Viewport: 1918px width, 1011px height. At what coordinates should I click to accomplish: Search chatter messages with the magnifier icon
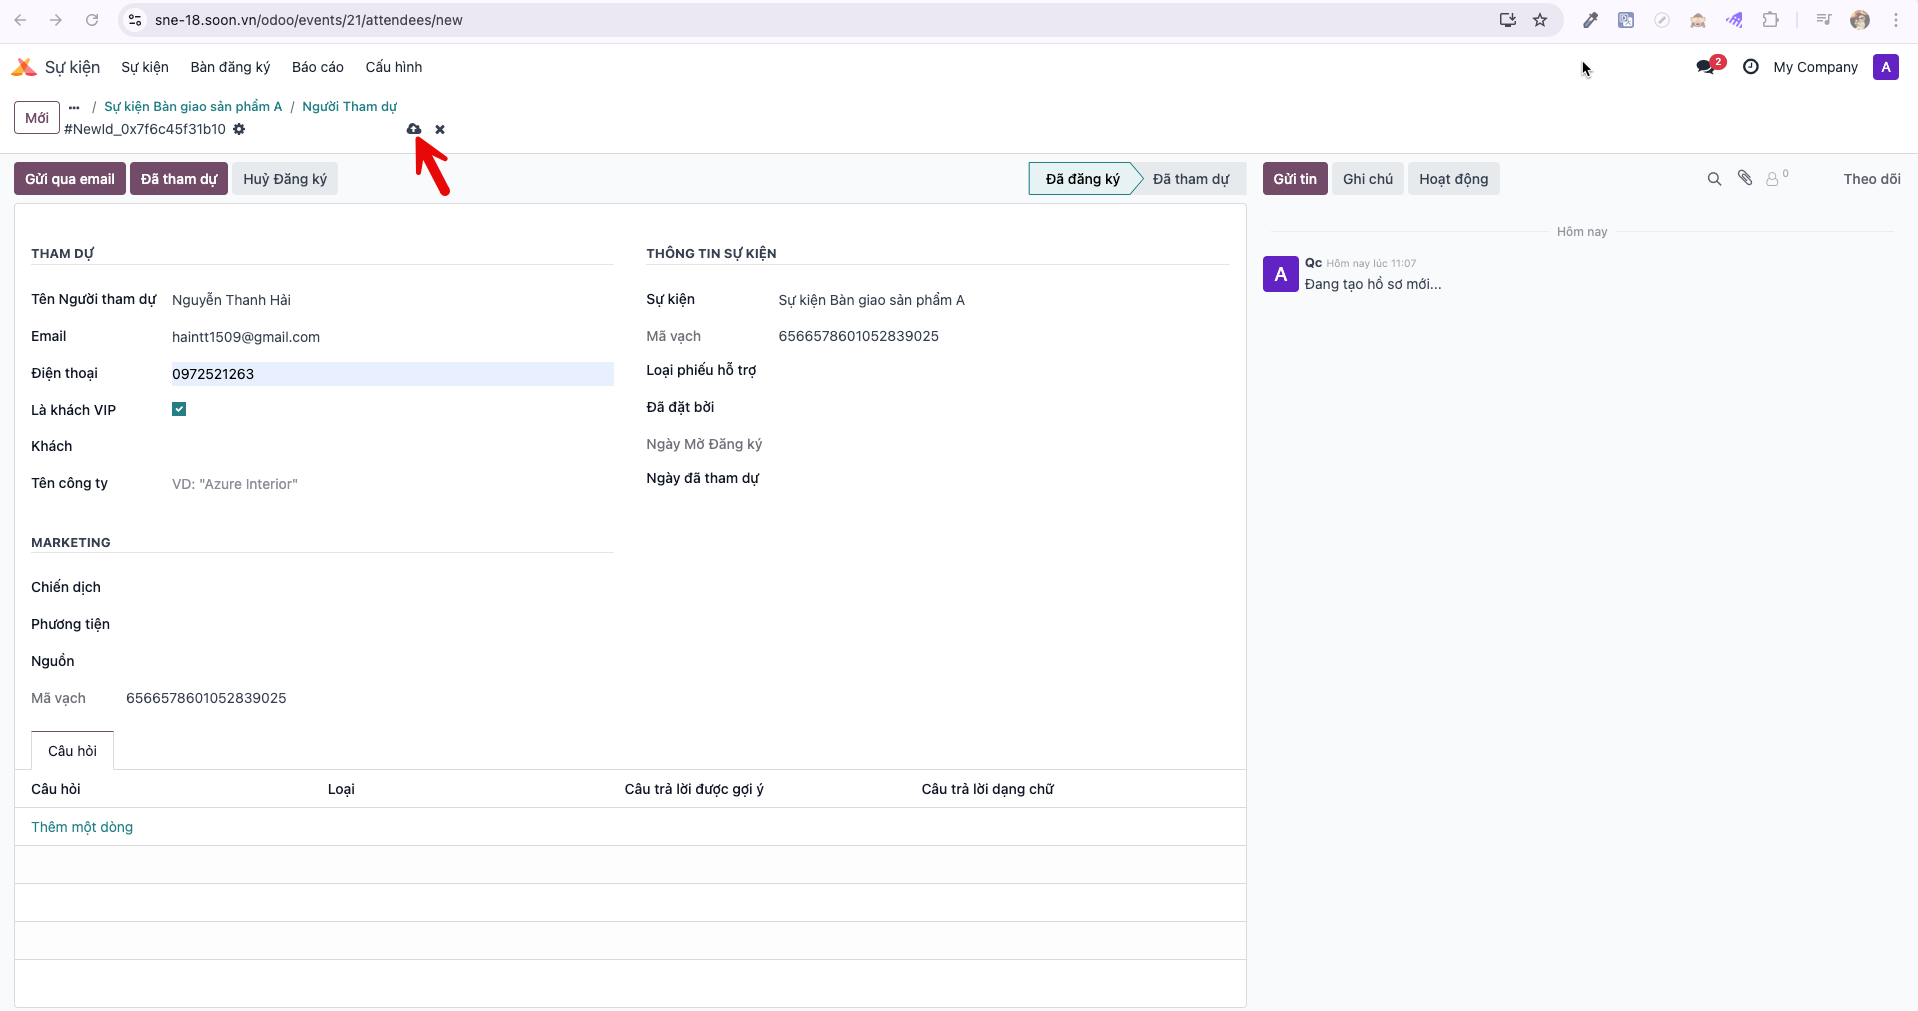pyautogui.click(x=1714, y=179)
